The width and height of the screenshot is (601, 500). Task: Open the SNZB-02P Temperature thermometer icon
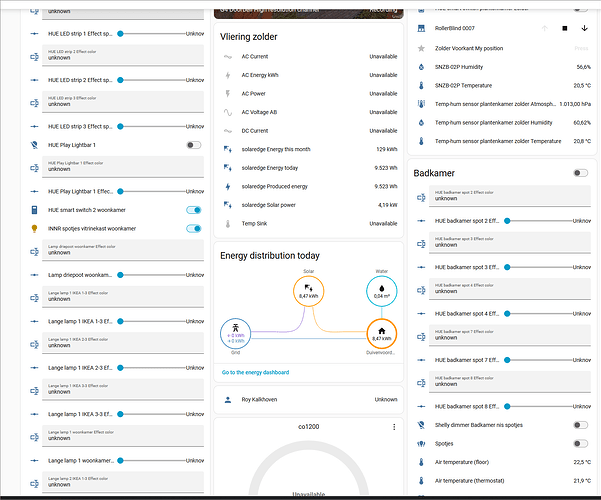point(421,86)
